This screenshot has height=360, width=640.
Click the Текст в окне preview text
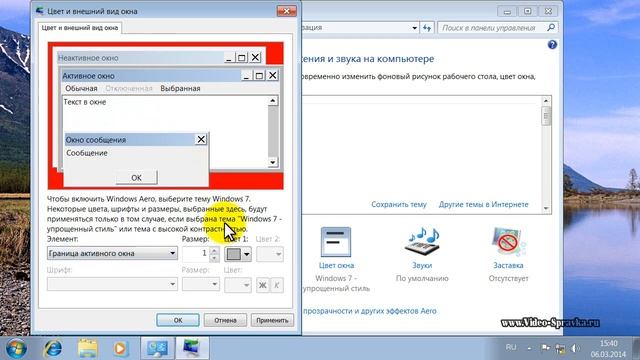pyautogui.click(x=85, y=102)
